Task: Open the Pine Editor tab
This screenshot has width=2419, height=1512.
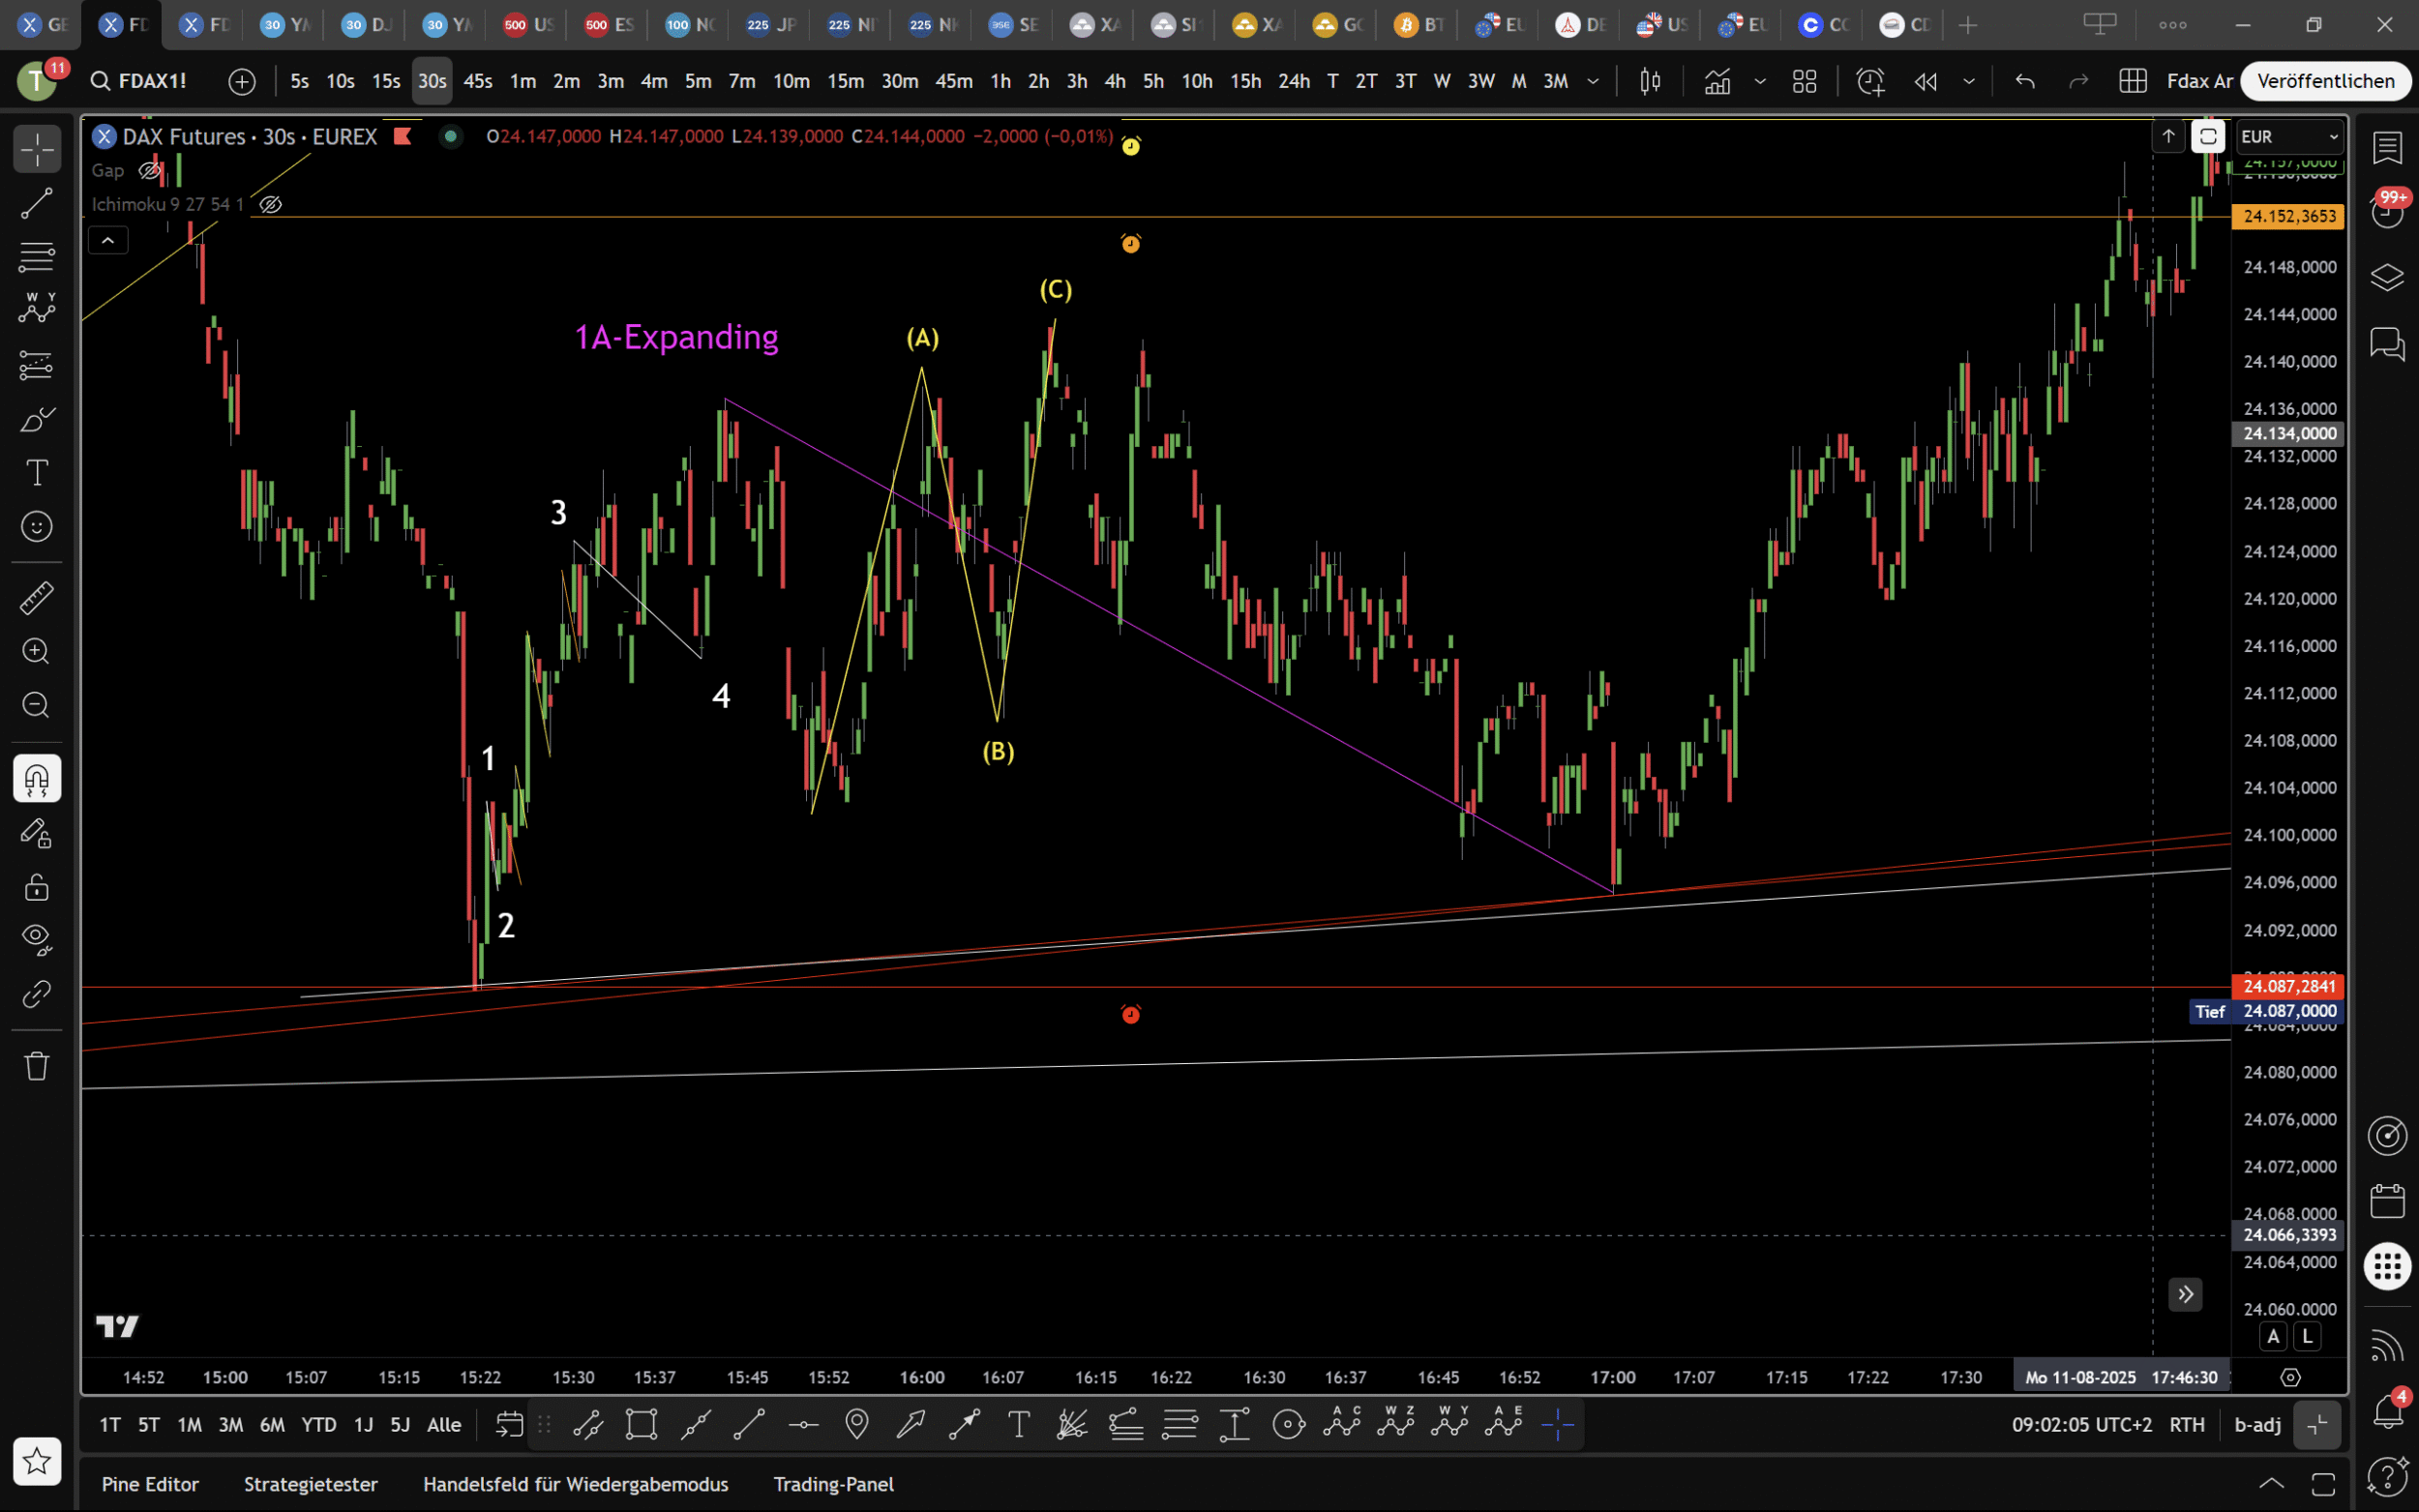Action: pyautogui.click(x=150, y=1484)
